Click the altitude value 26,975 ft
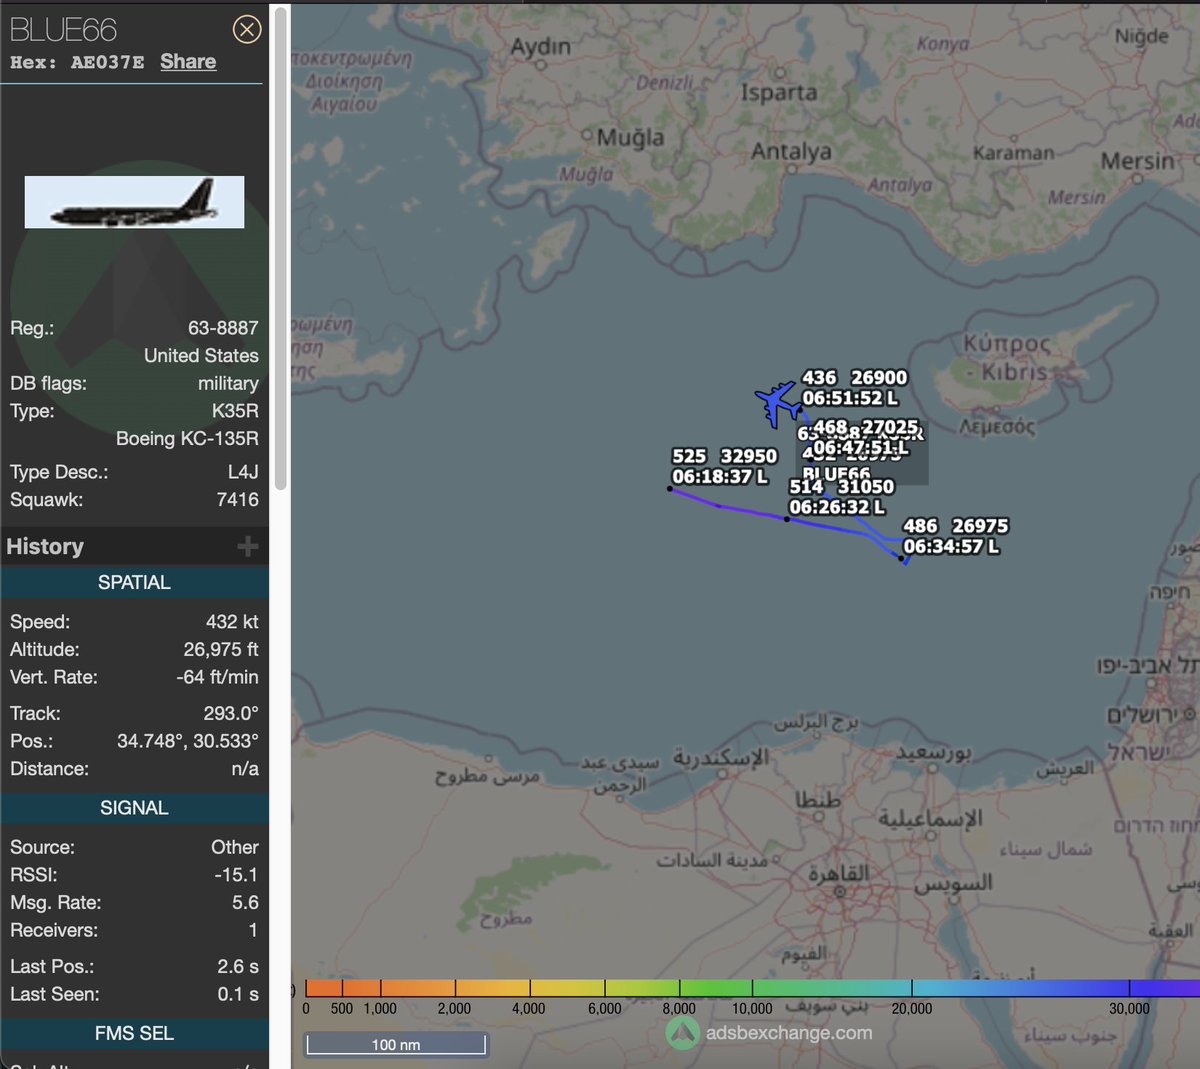This screenshot has width=1200, height=1069. click(x=221, y=650)
